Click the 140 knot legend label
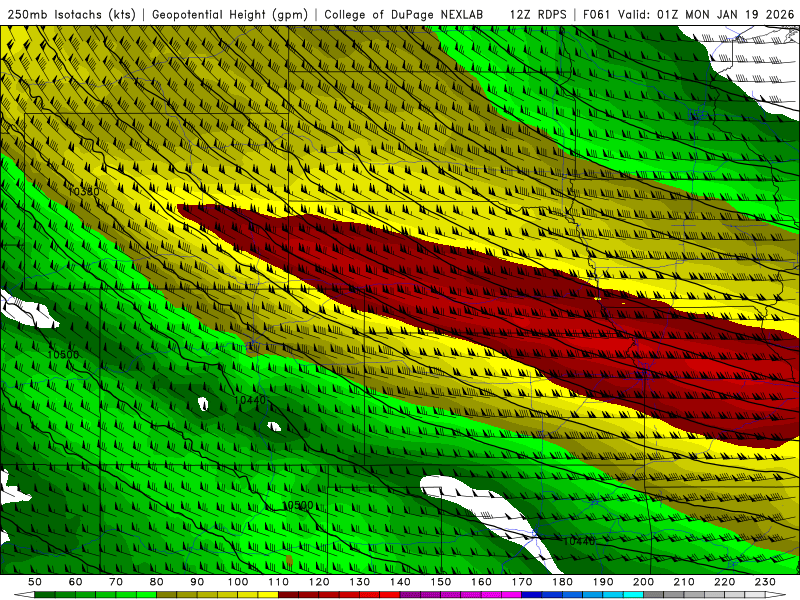 (x=400, y=582)
